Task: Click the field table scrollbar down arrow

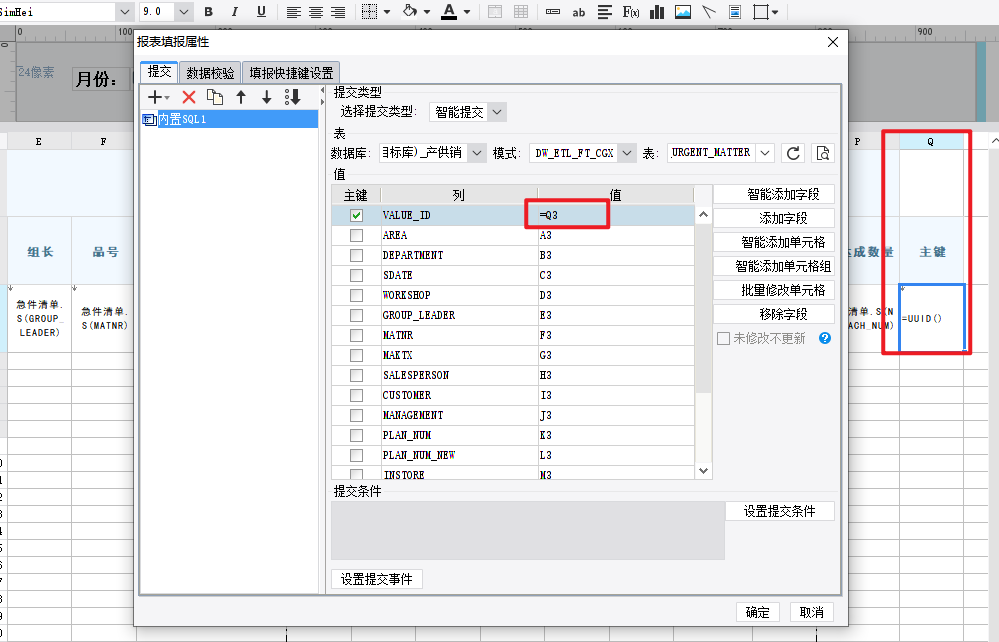Action: pos(703,471)
